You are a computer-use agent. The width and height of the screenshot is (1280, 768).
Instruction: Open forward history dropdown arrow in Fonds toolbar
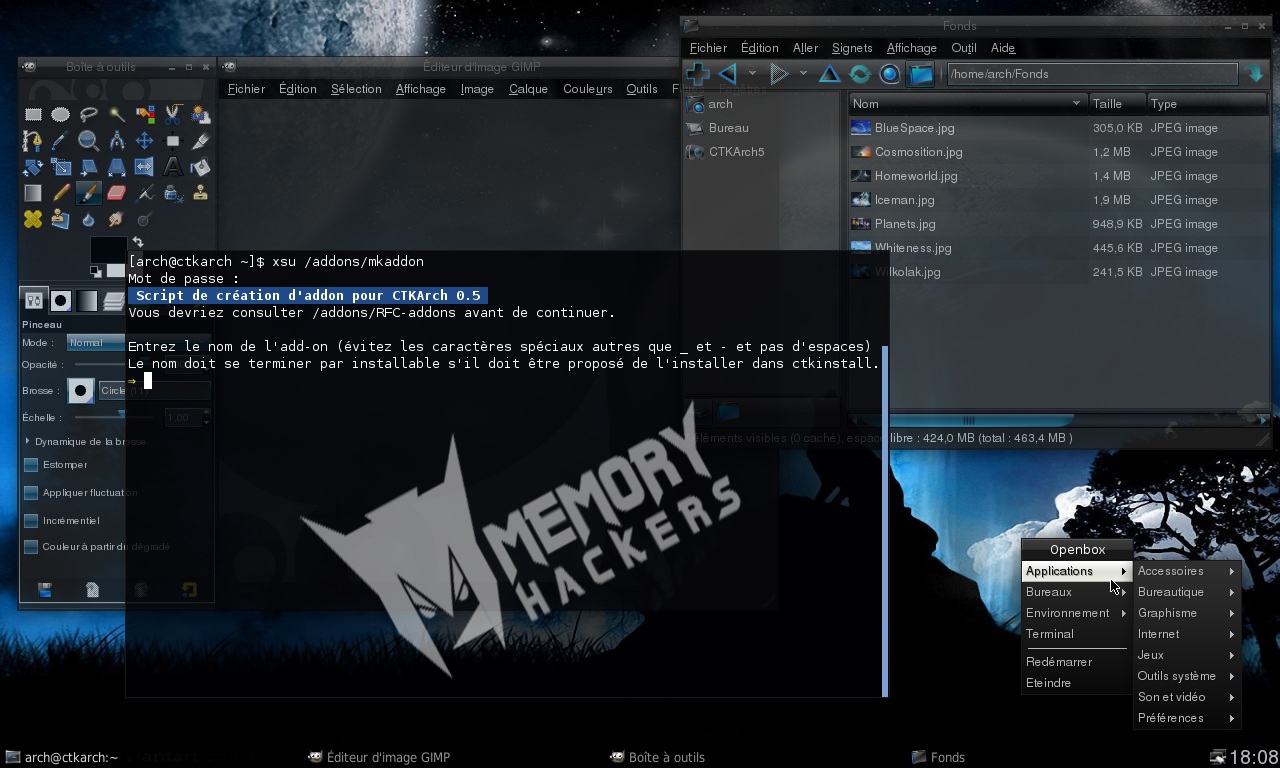pos(803,74)
